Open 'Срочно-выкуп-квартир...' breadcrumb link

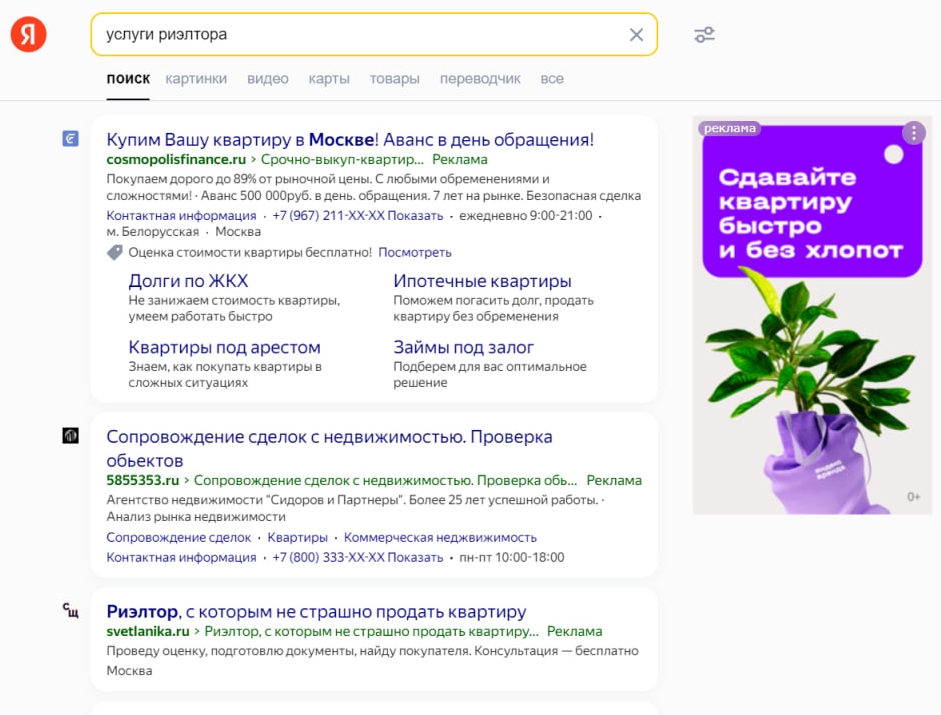tap(342, 159)
